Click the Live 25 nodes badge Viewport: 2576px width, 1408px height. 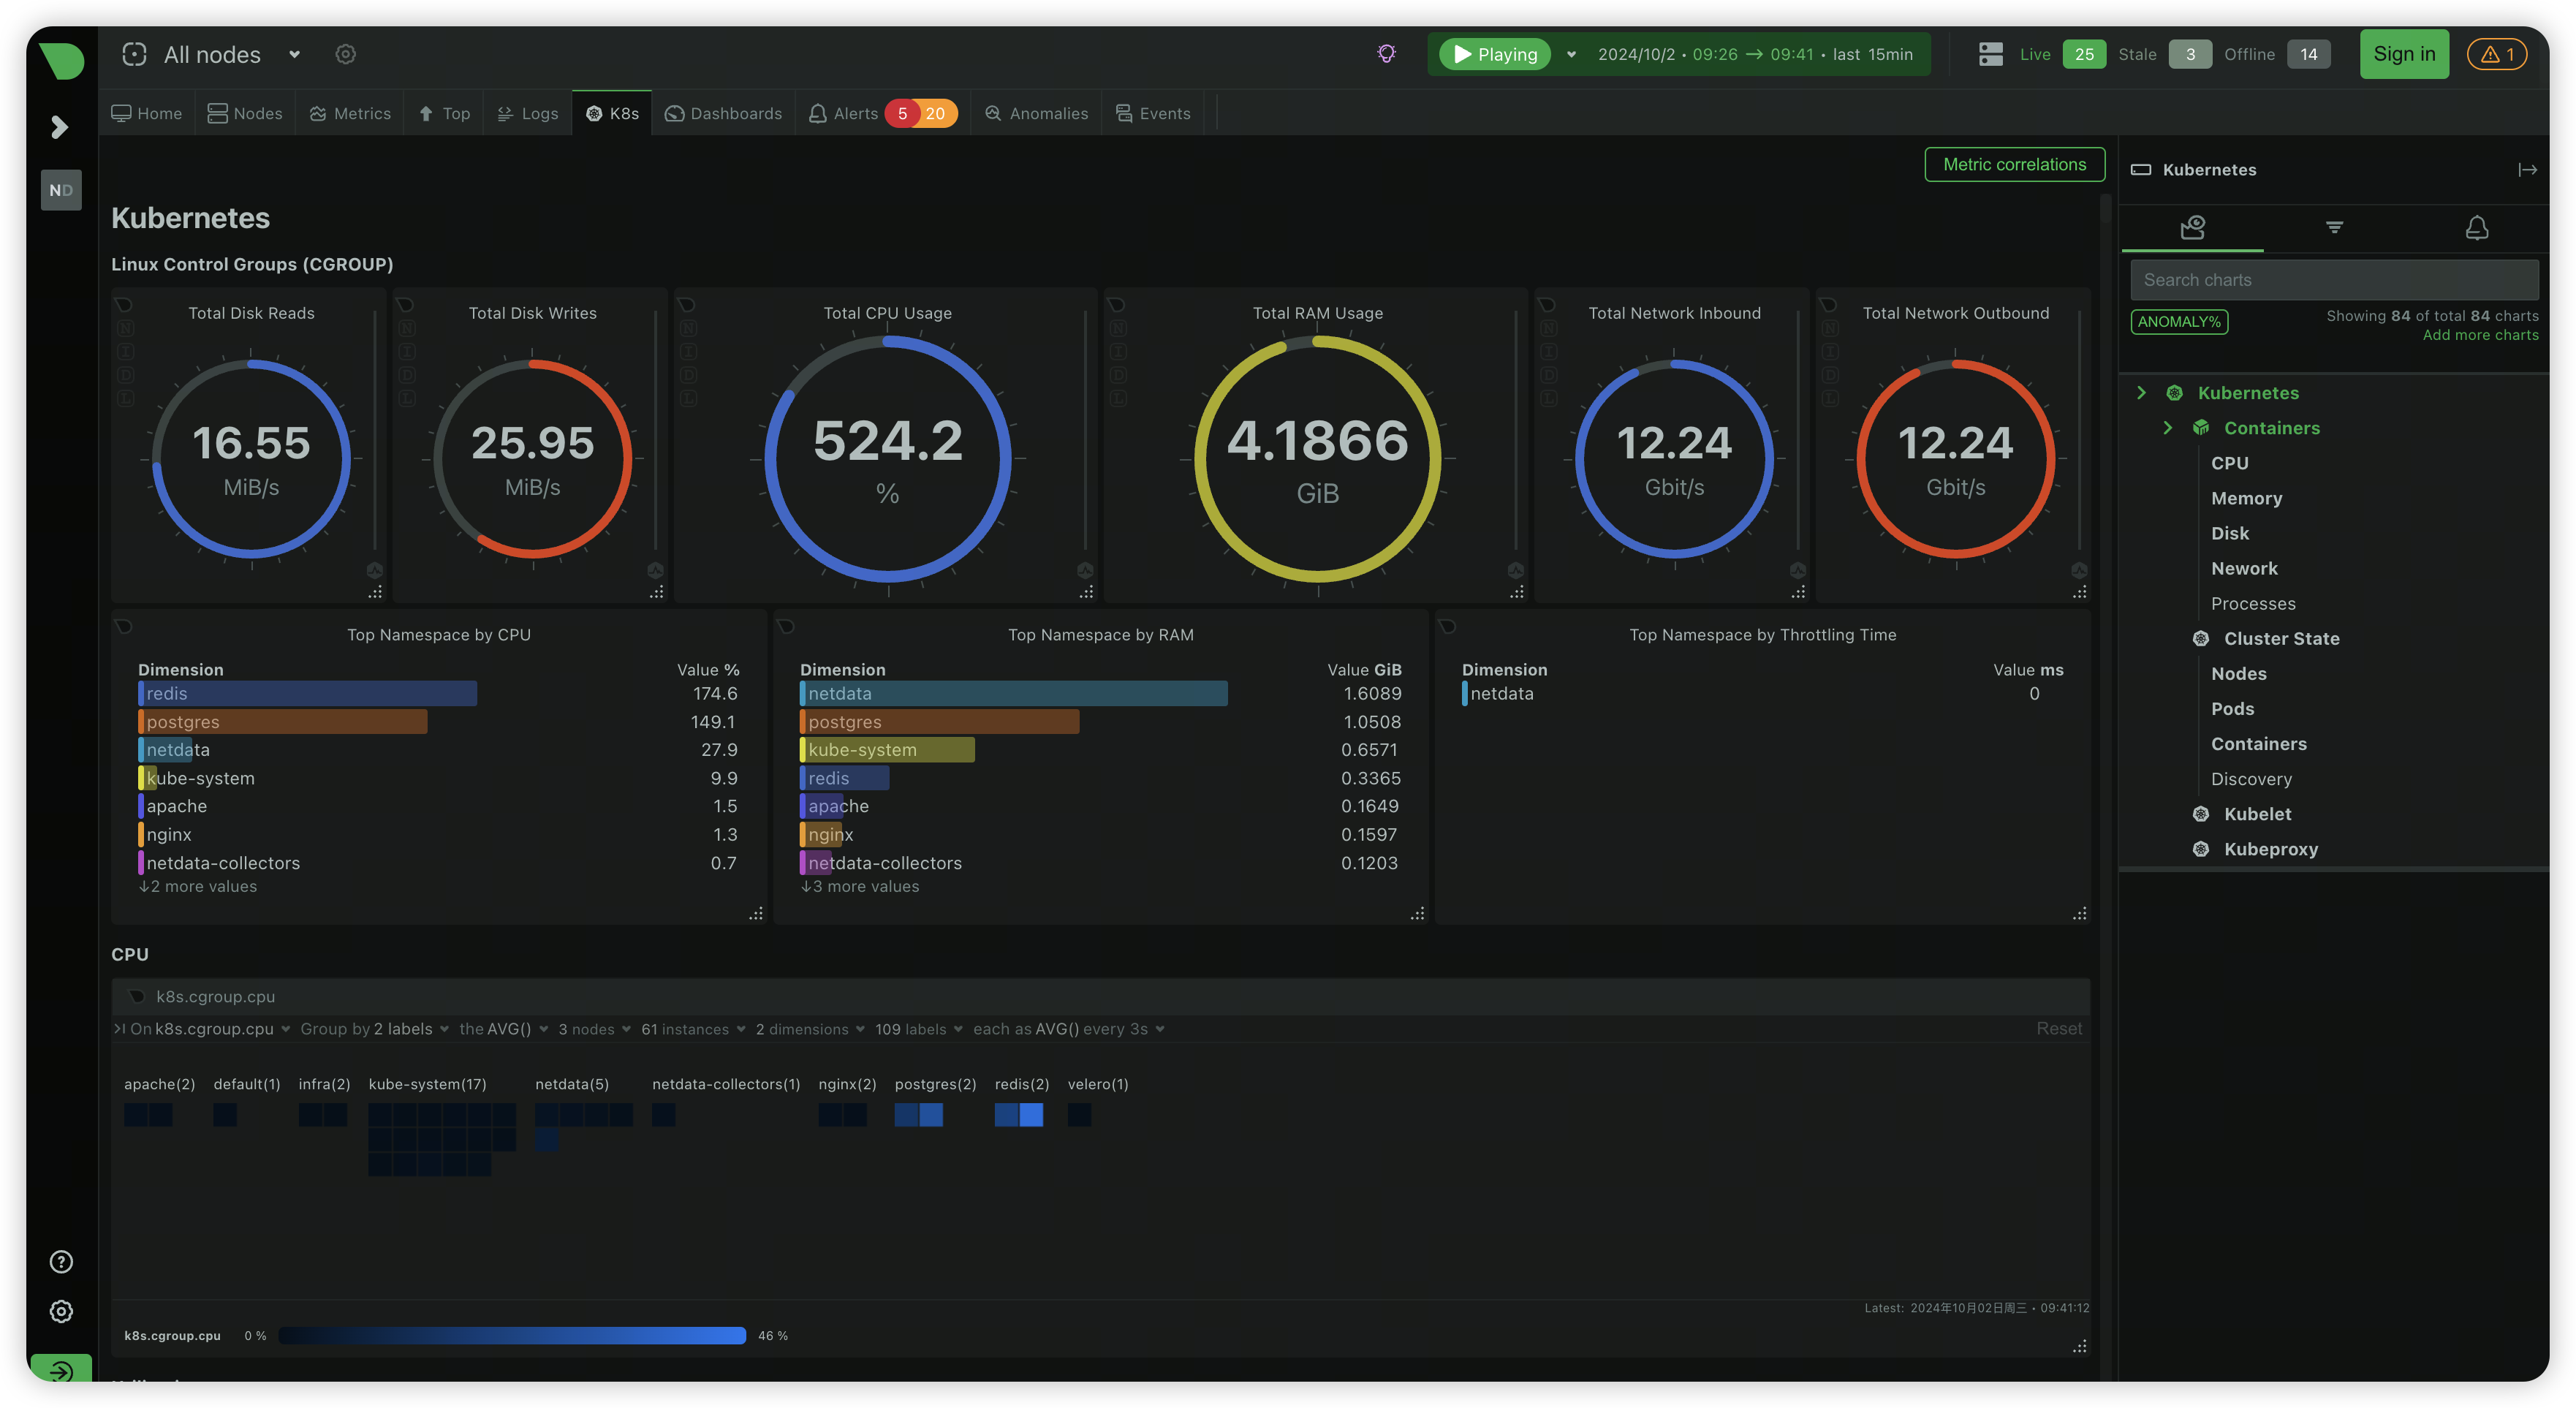tap(2084, 54)
